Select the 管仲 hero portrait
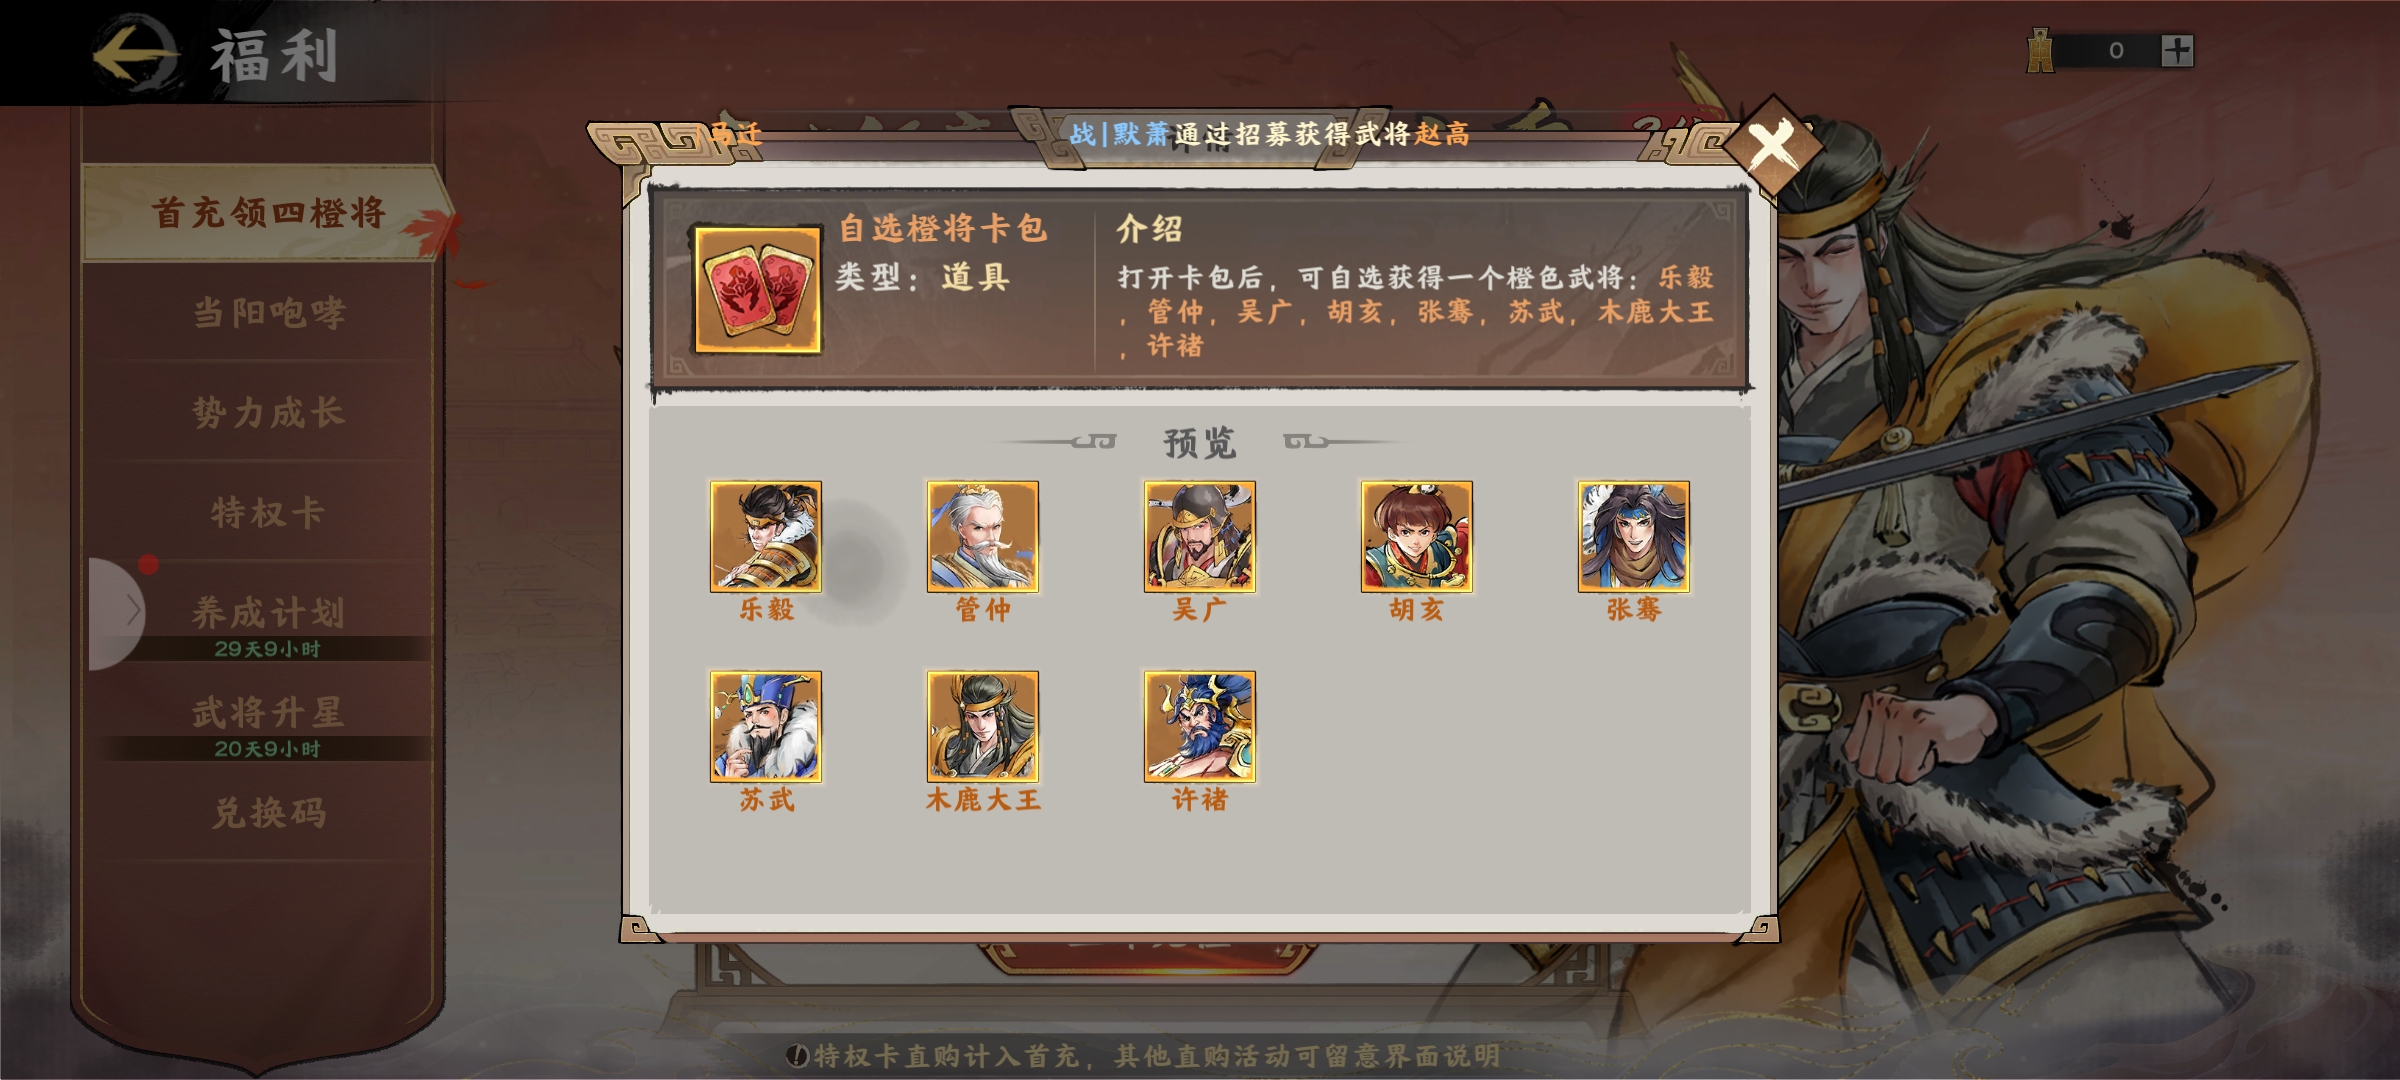This screenshot has width=2400, height=1080. (983, 537)
